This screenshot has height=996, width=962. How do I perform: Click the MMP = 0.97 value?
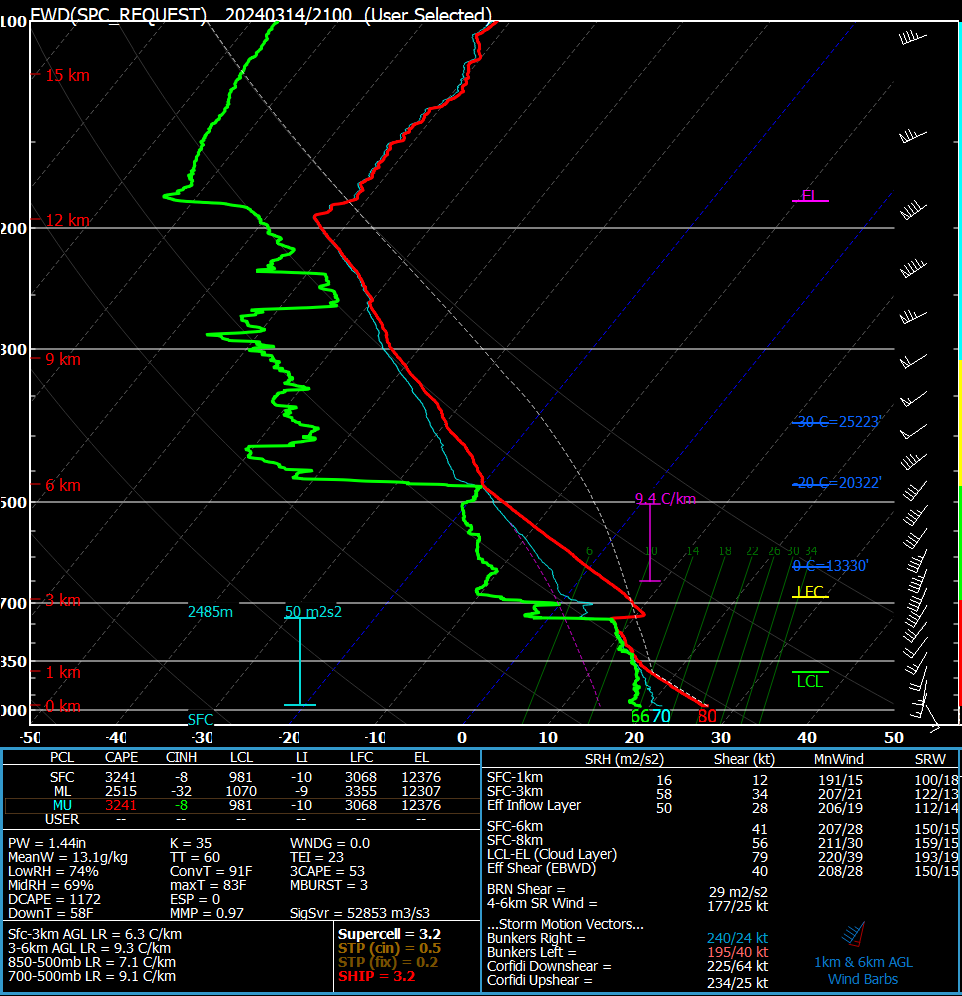[207, 913]
